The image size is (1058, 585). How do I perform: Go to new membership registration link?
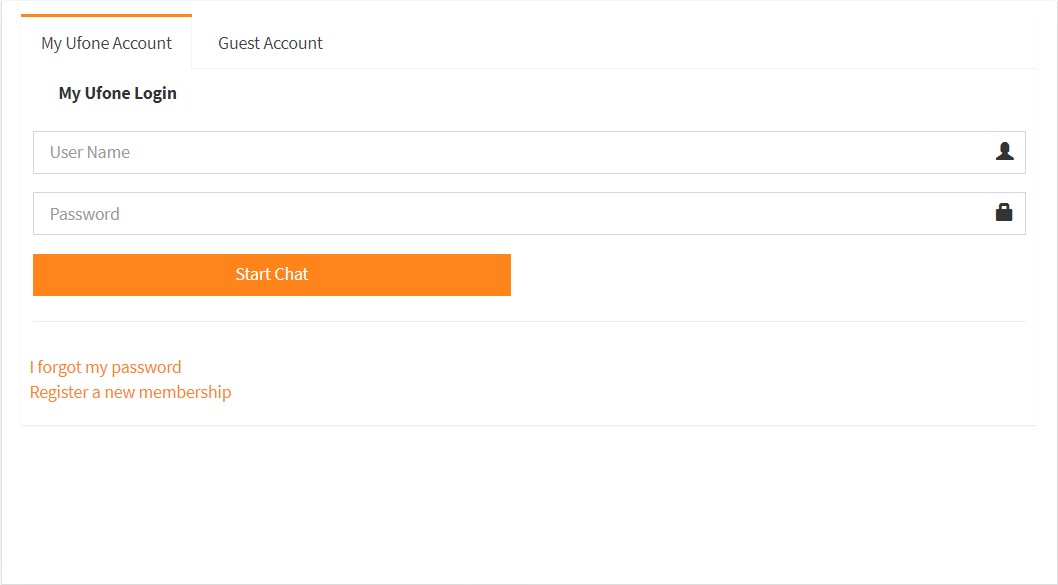(x=130, y=392)
